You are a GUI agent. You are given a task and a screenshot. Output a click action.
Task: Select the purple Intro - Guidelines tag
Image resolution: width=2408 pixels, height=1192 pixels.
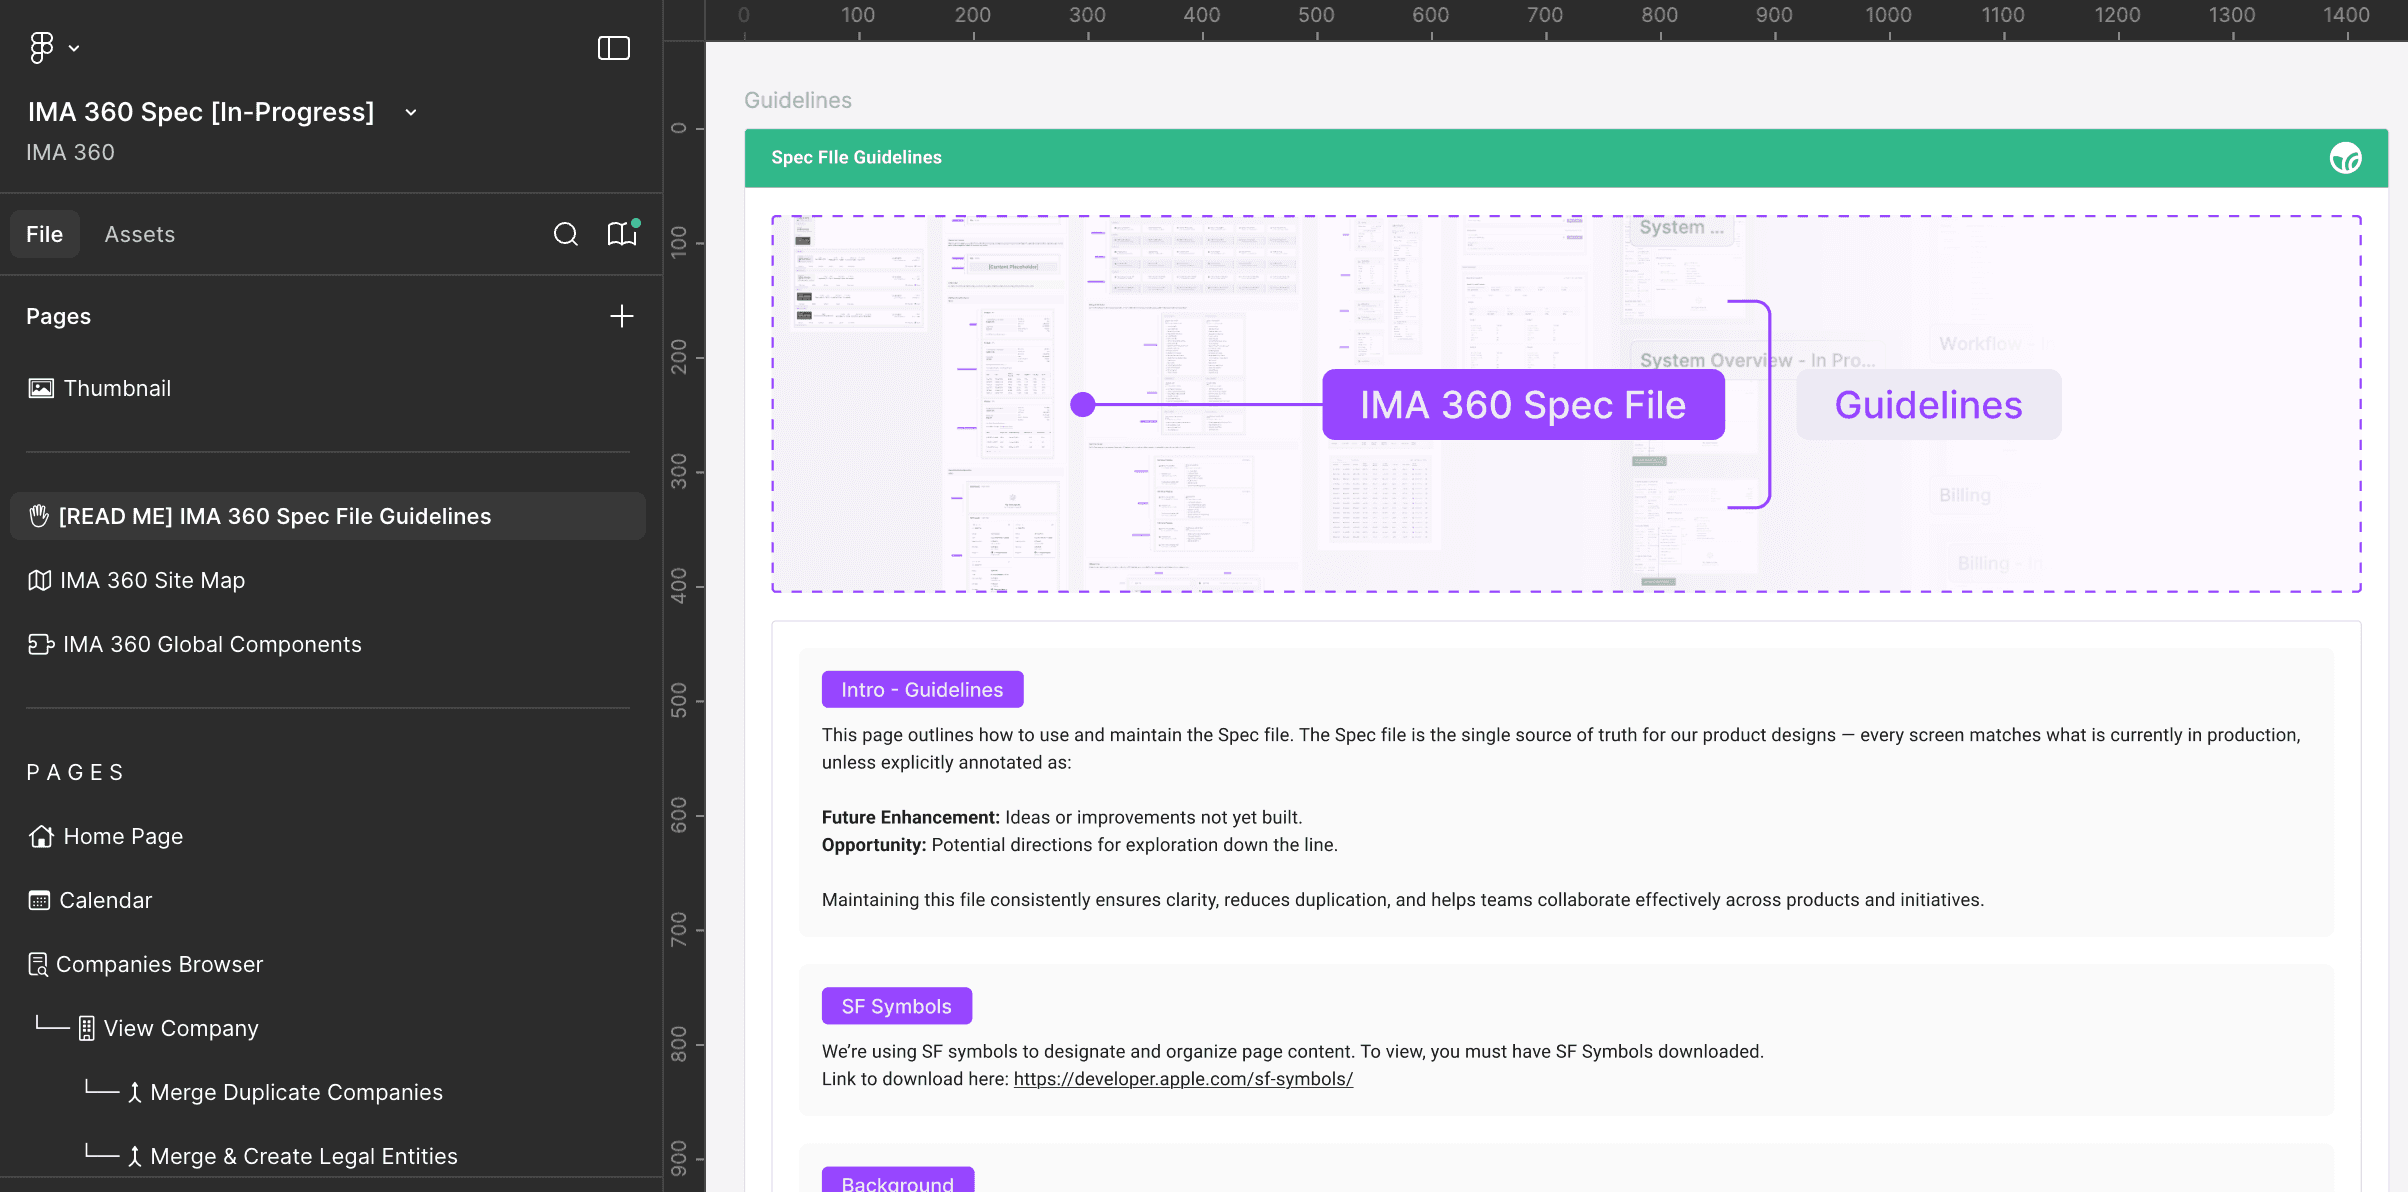(922, 690)
